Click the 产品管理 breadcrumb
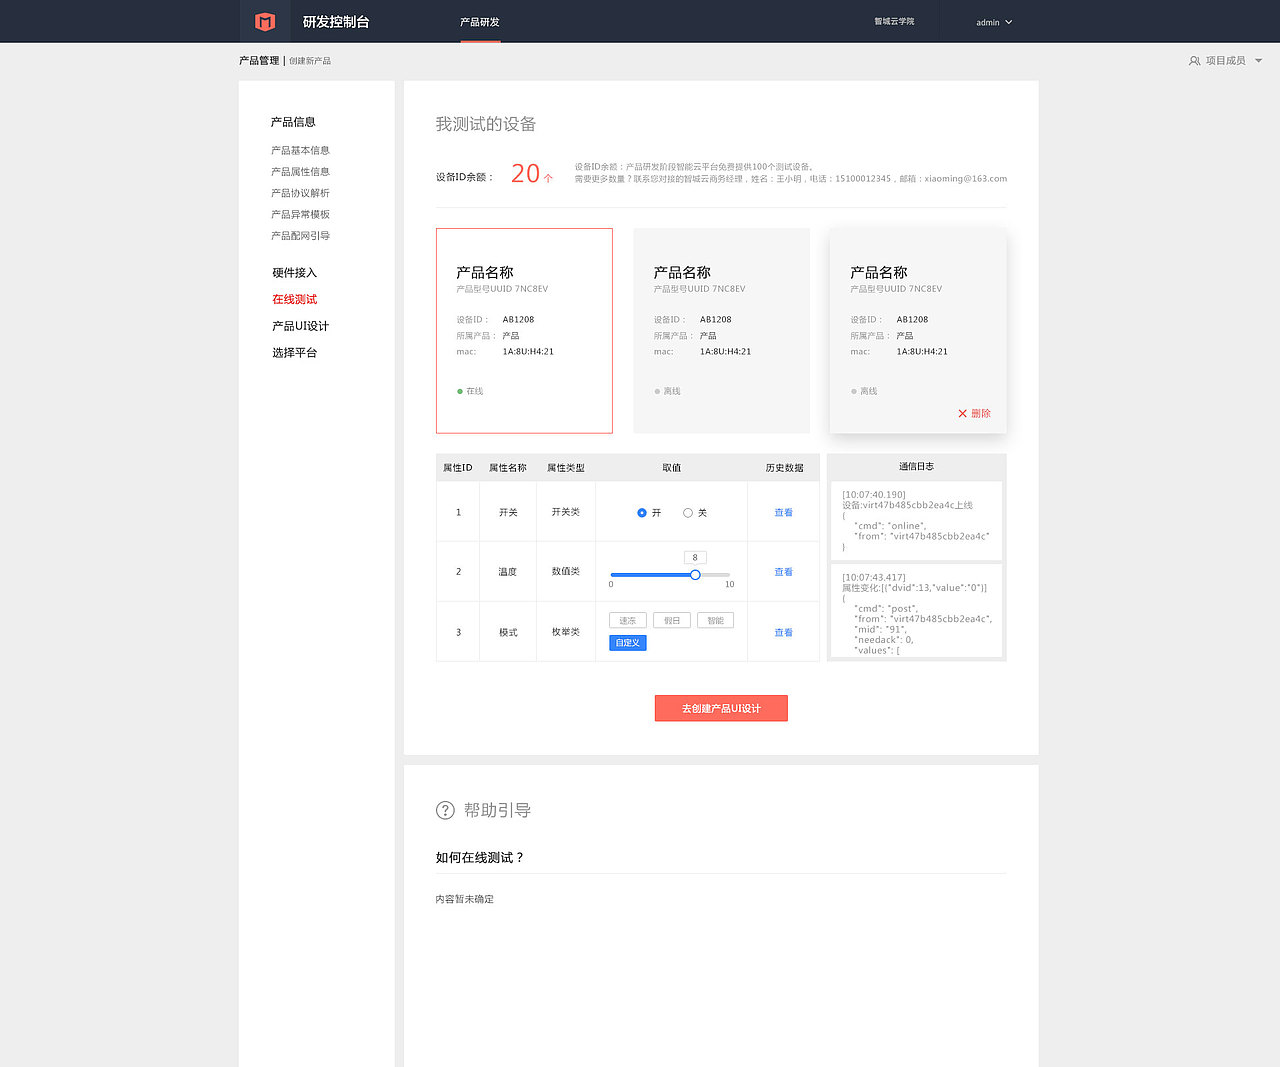 click(259, 61)
